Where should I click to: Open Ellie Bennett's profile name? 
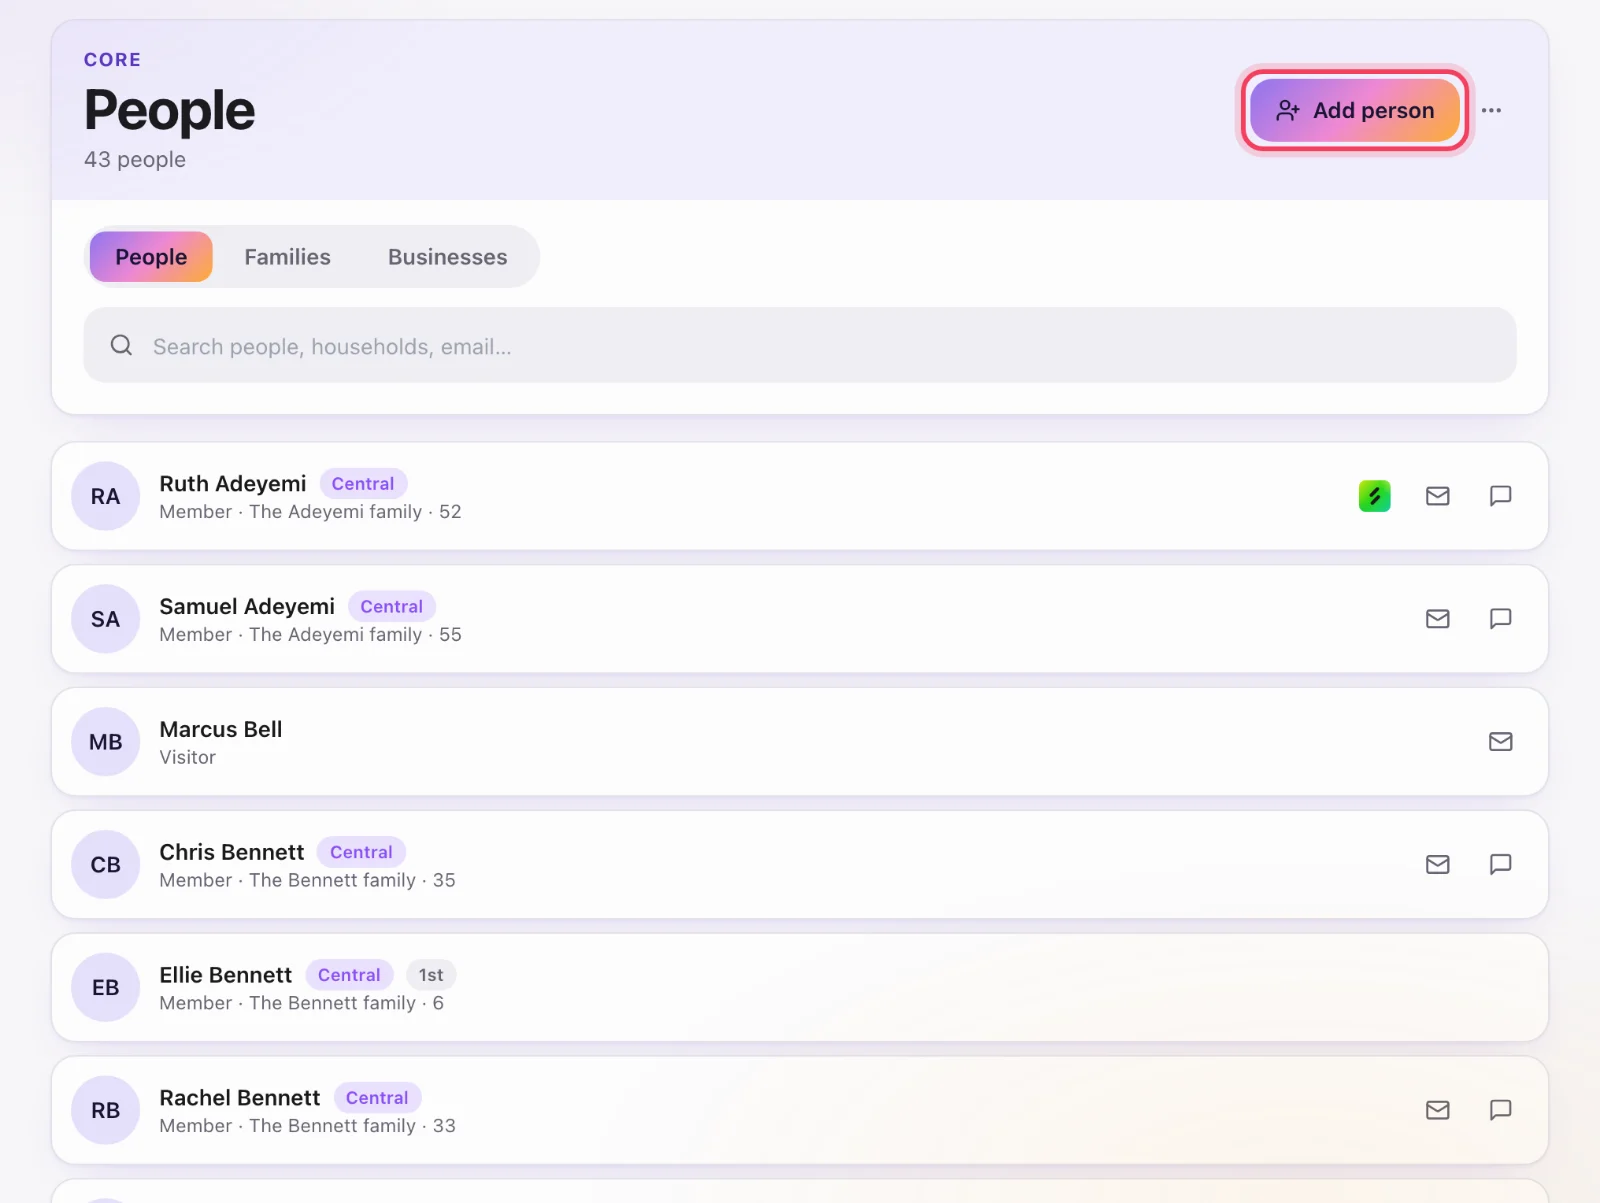(x=226, y=975)
